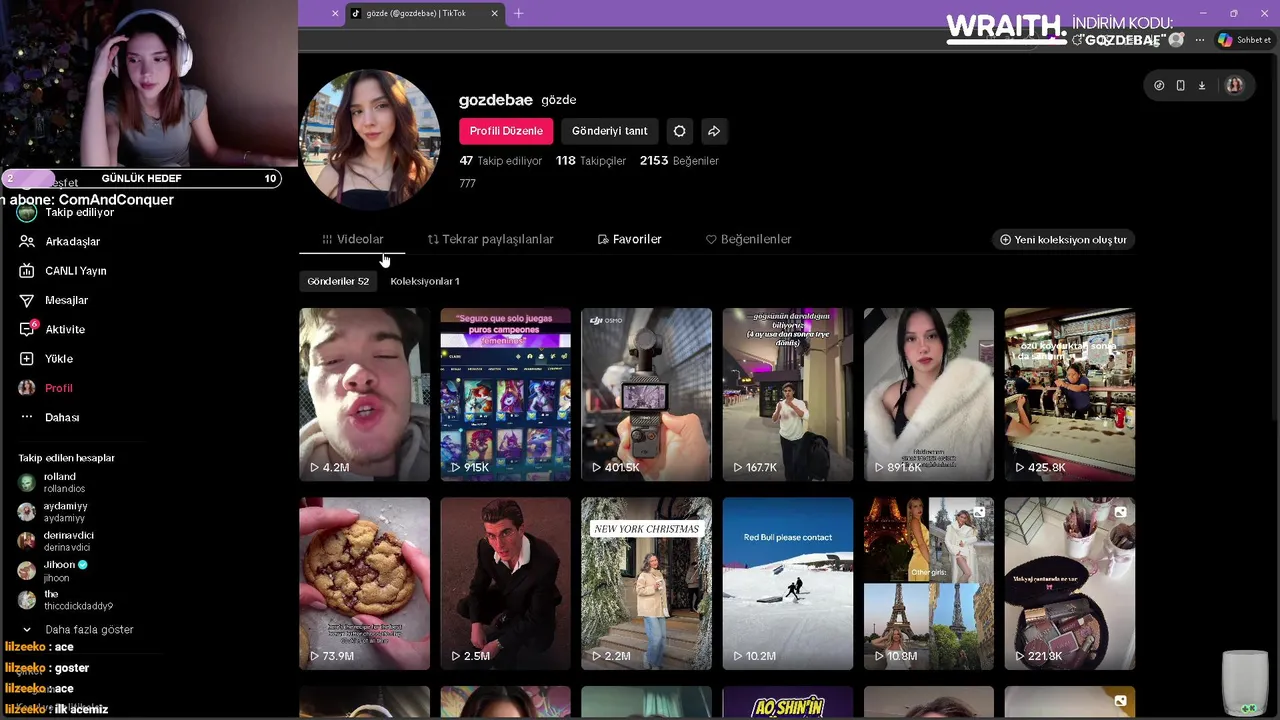Click the 2153 Beğeniler count
Screen dimensions: 1280x720
(x=679, y=161)
